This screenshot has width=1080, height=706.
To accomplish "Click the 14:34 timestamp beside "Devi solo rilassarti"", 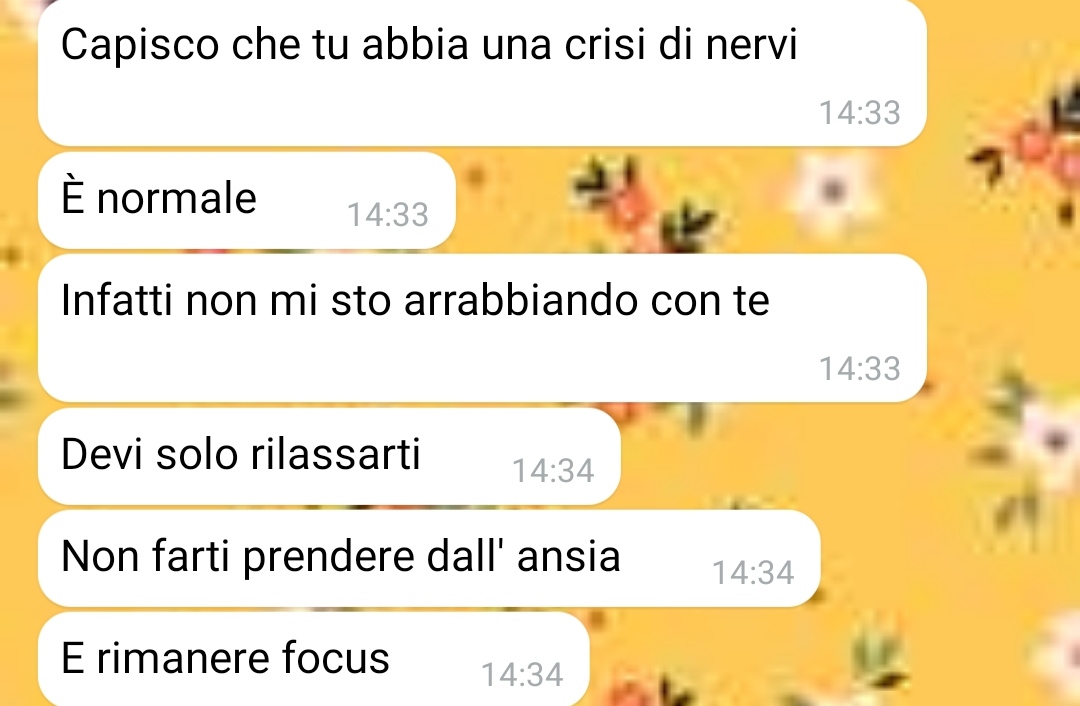I will [x=553, y=471].
